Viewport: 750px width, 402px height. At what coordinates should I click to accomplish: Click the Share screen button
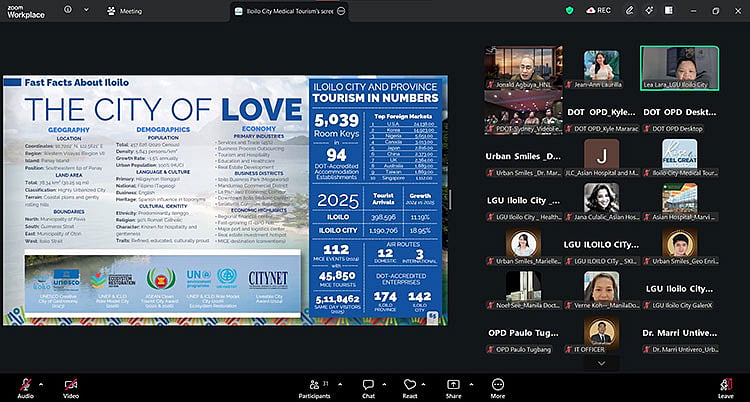coord(453,388)
